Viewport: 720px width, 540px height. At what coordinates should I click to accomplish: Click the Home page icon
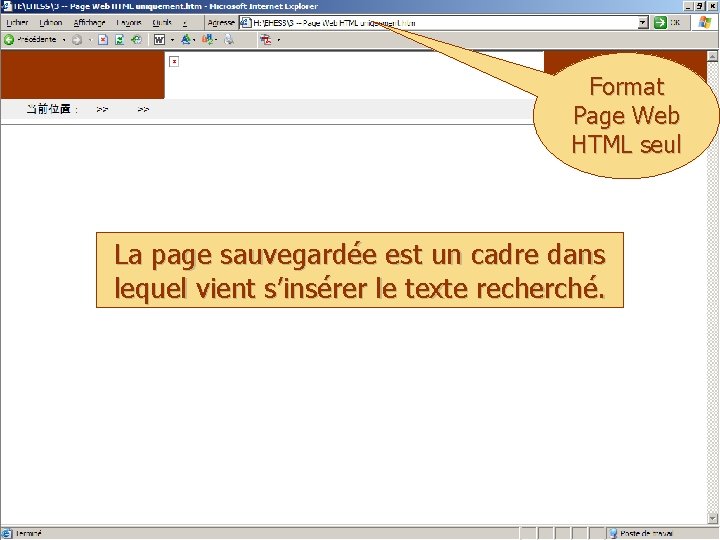pyautogui.click(x=136, y=40)
